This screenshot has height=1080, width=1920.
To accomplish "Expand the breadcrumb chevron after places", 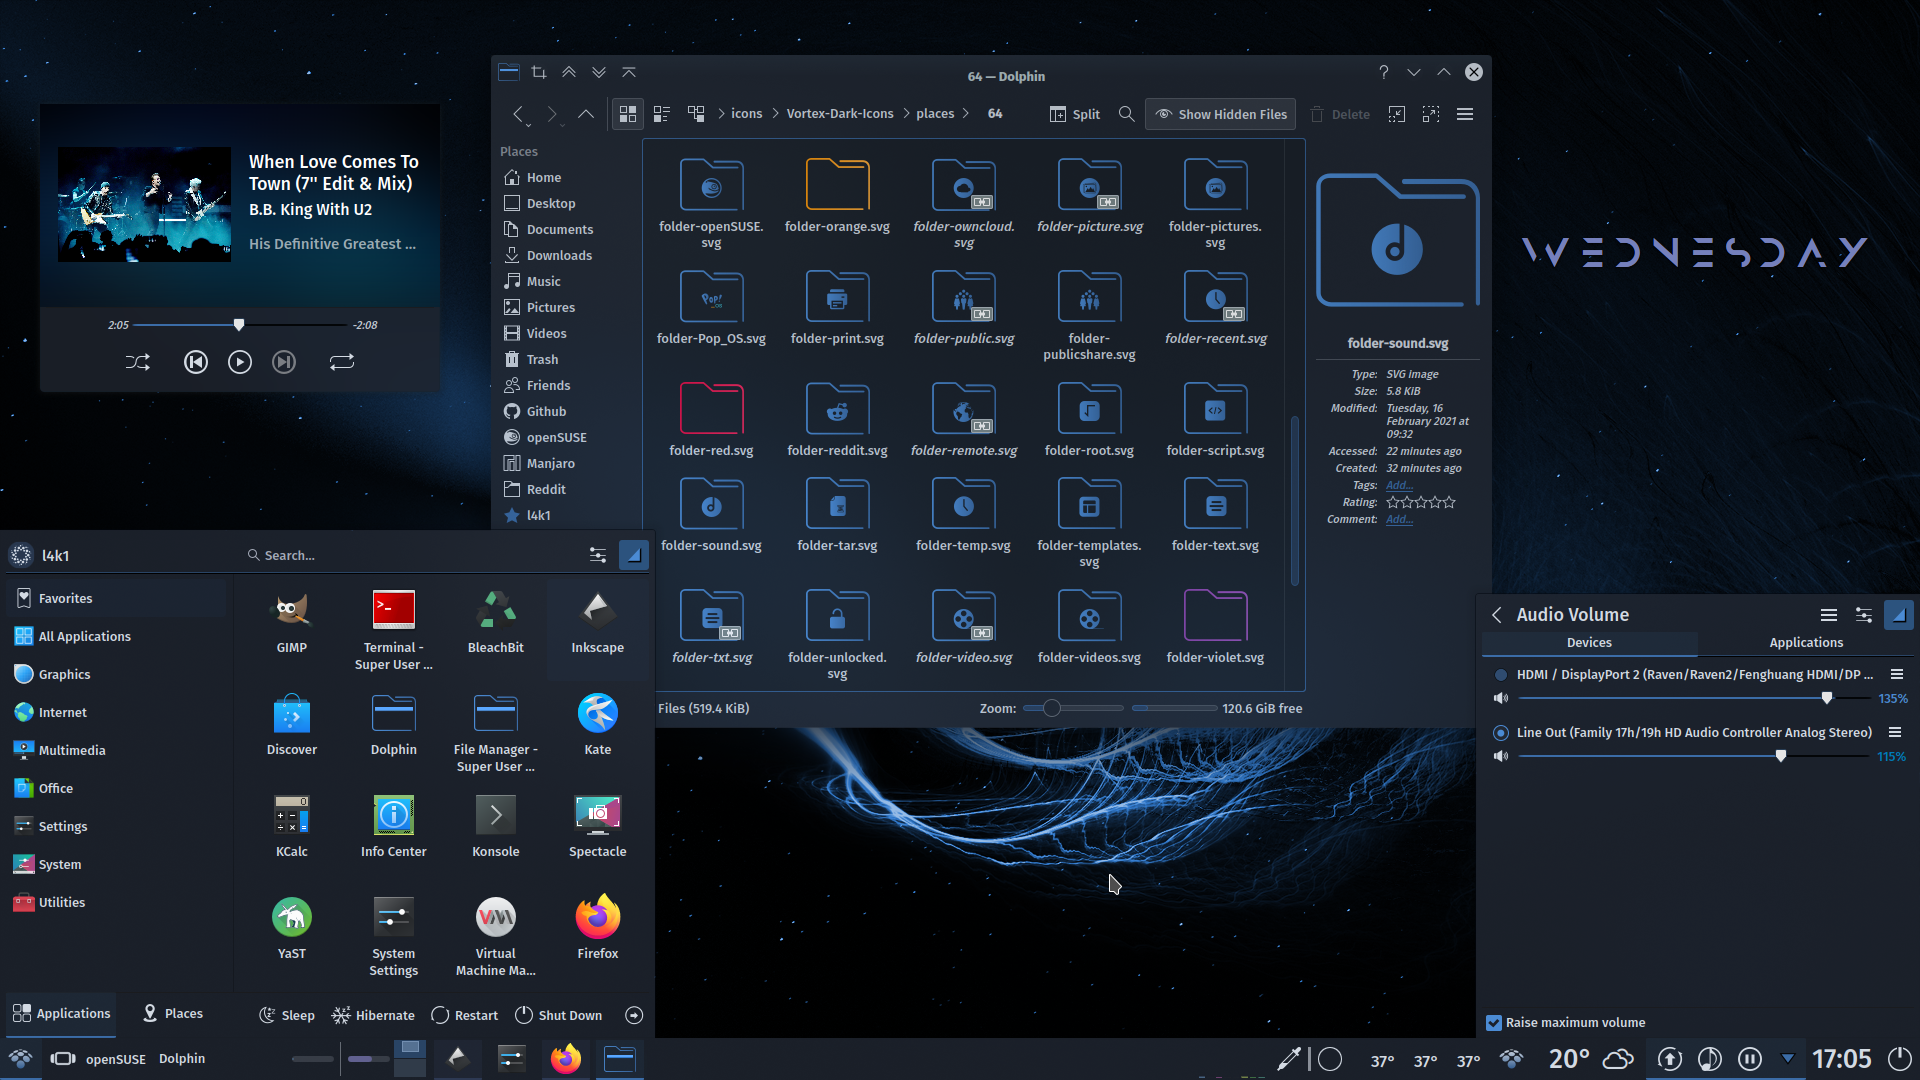I will click(965, 113).
